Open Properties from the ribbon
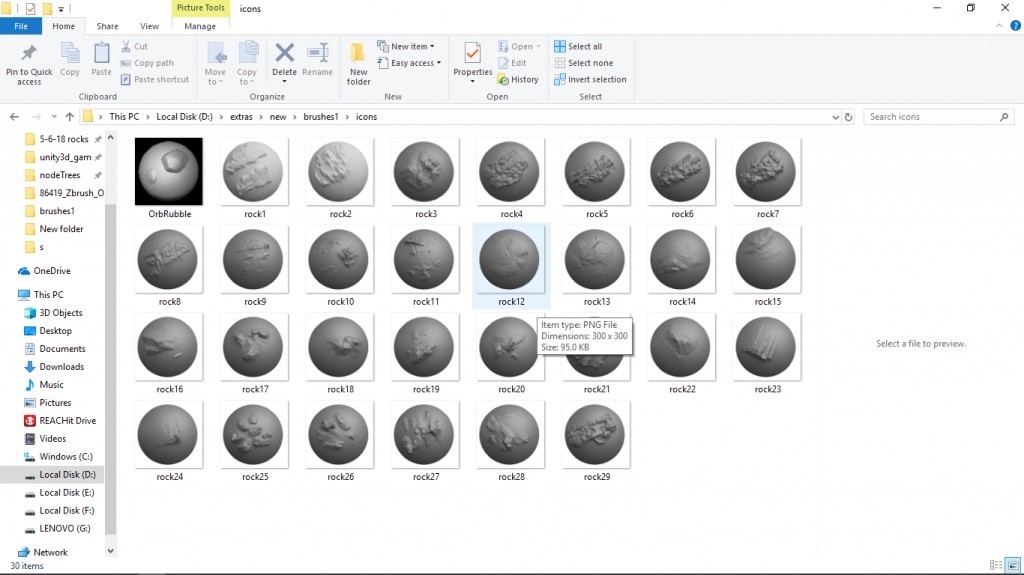This screenshot has width=1024, height=575. coord(473,54)
